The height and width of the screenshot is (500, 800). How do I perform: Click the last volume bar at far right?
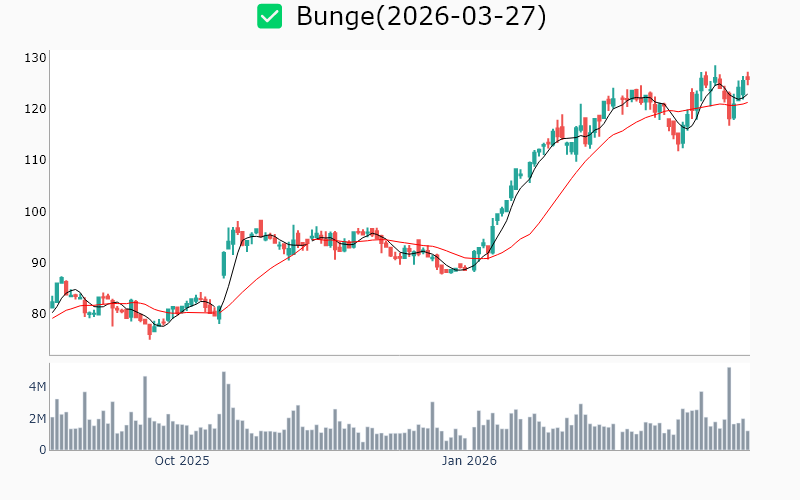pyautogui.click(x=747, y=440)
